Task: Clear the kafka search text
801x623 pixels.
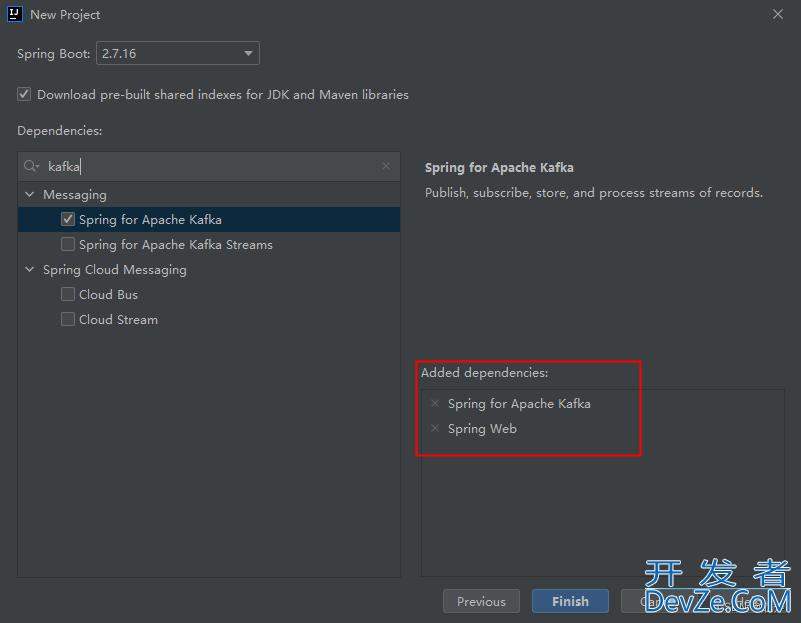Action: [x=386, y=166]
